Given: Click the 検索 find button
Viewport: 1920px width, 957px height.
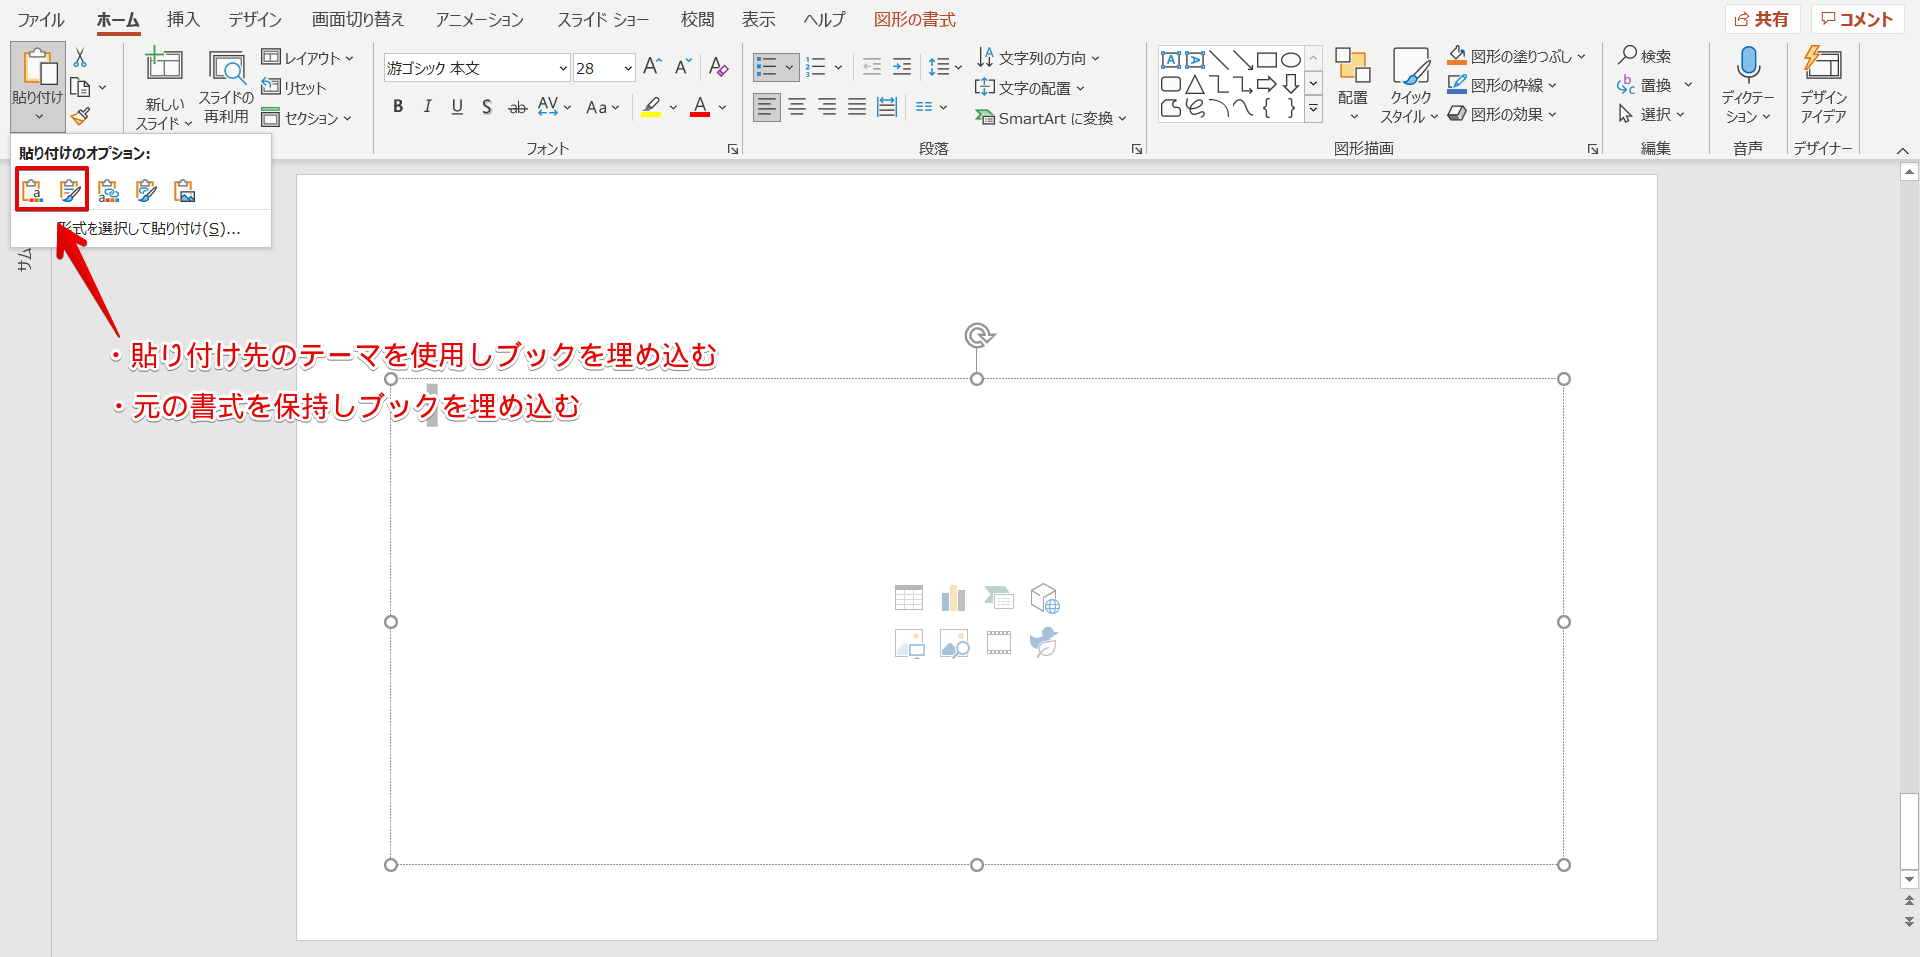Looking at the screenshot, I should 1645,56.
